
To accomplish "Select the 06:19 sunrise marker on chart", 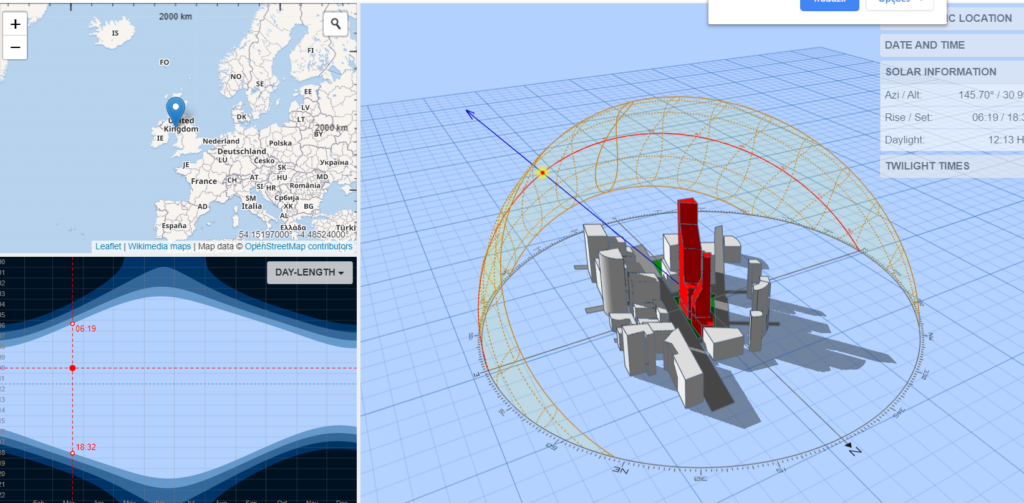I will tap(72, 323).
